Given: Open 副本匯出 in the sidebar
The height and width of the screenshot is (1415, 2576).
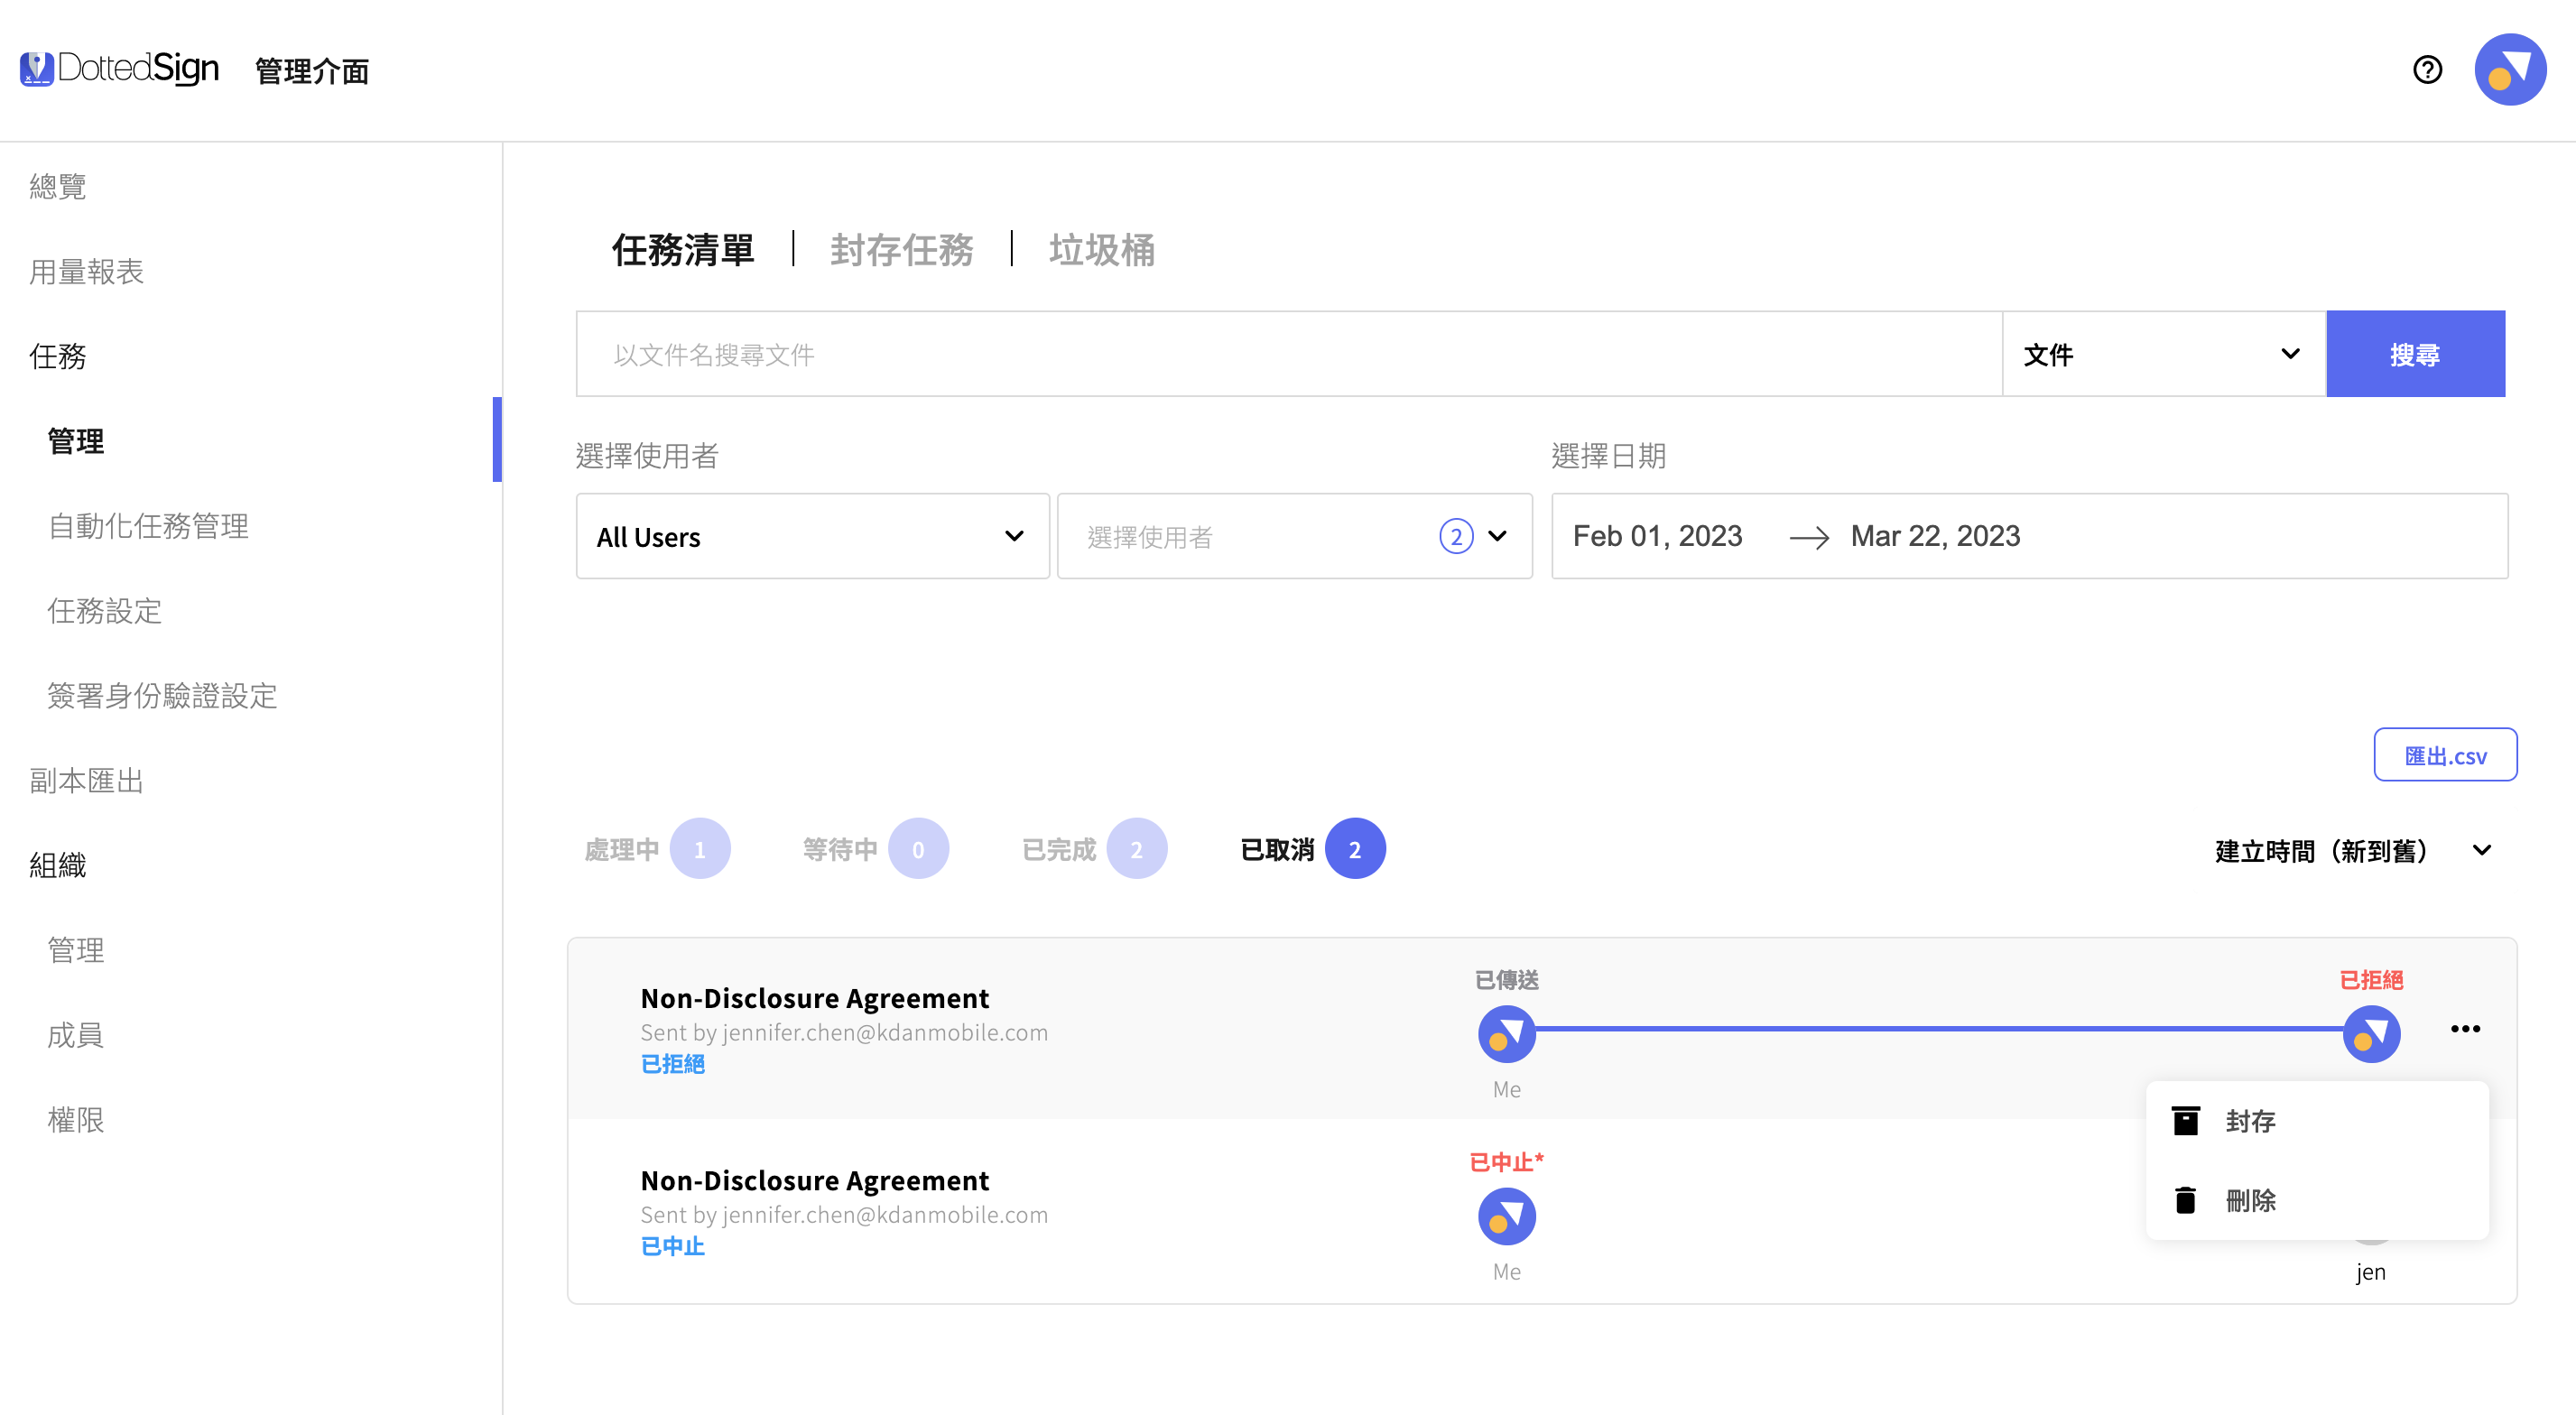Looking at the screenshot, I should coord(86,780).
